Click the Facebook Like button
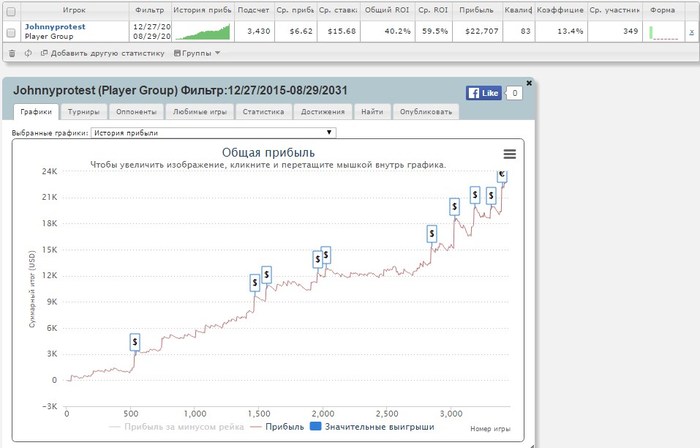The height and width of the screenshot is (448, 700). (484, 93)
